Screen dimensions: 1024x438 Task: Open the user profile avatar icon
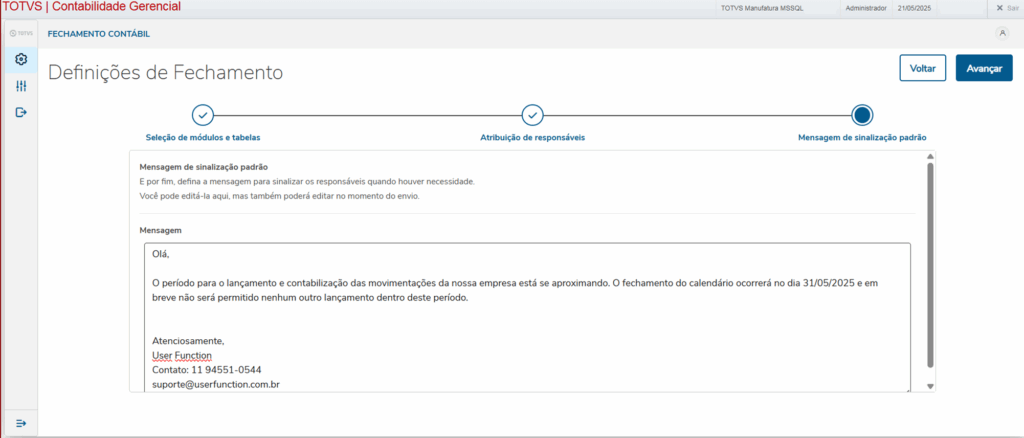(x=1002, y=34)
